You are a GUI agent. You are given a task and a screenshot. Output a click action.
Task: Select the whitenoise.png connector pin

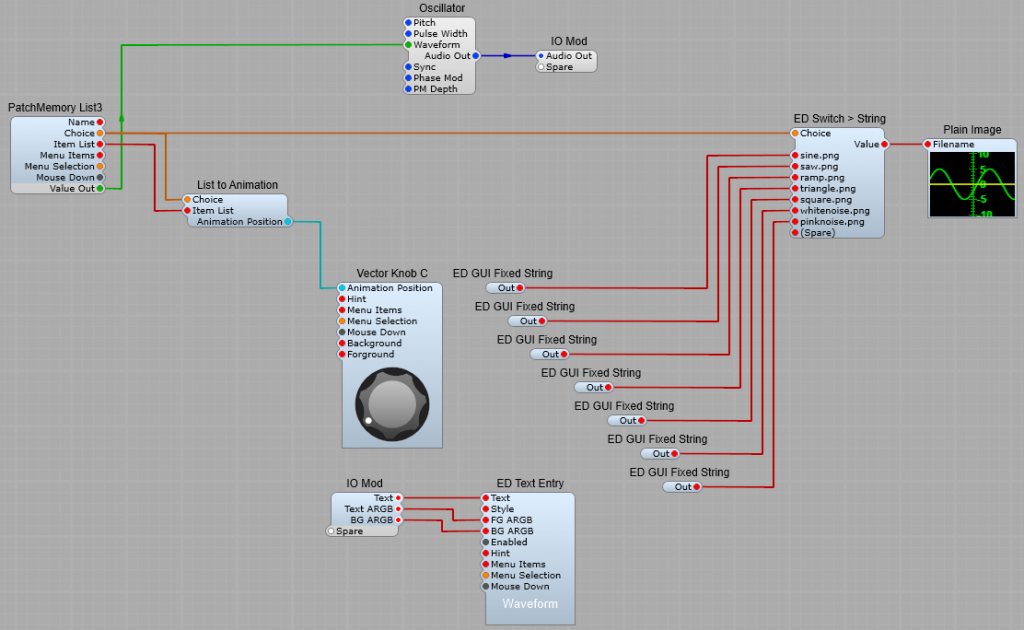(794, 211)
